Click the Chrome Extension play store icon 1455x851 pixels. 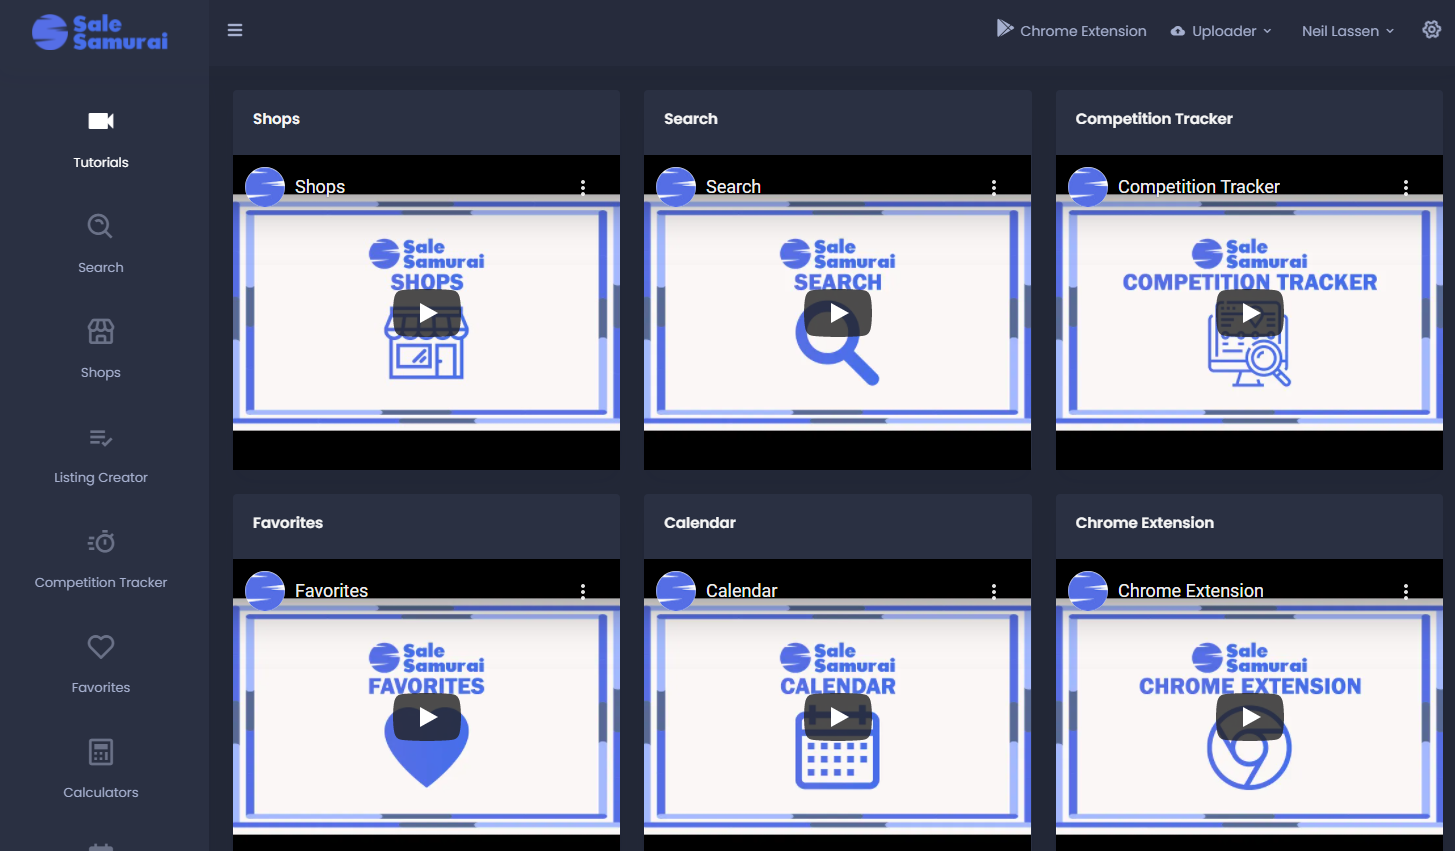[x=1005, y=28]
